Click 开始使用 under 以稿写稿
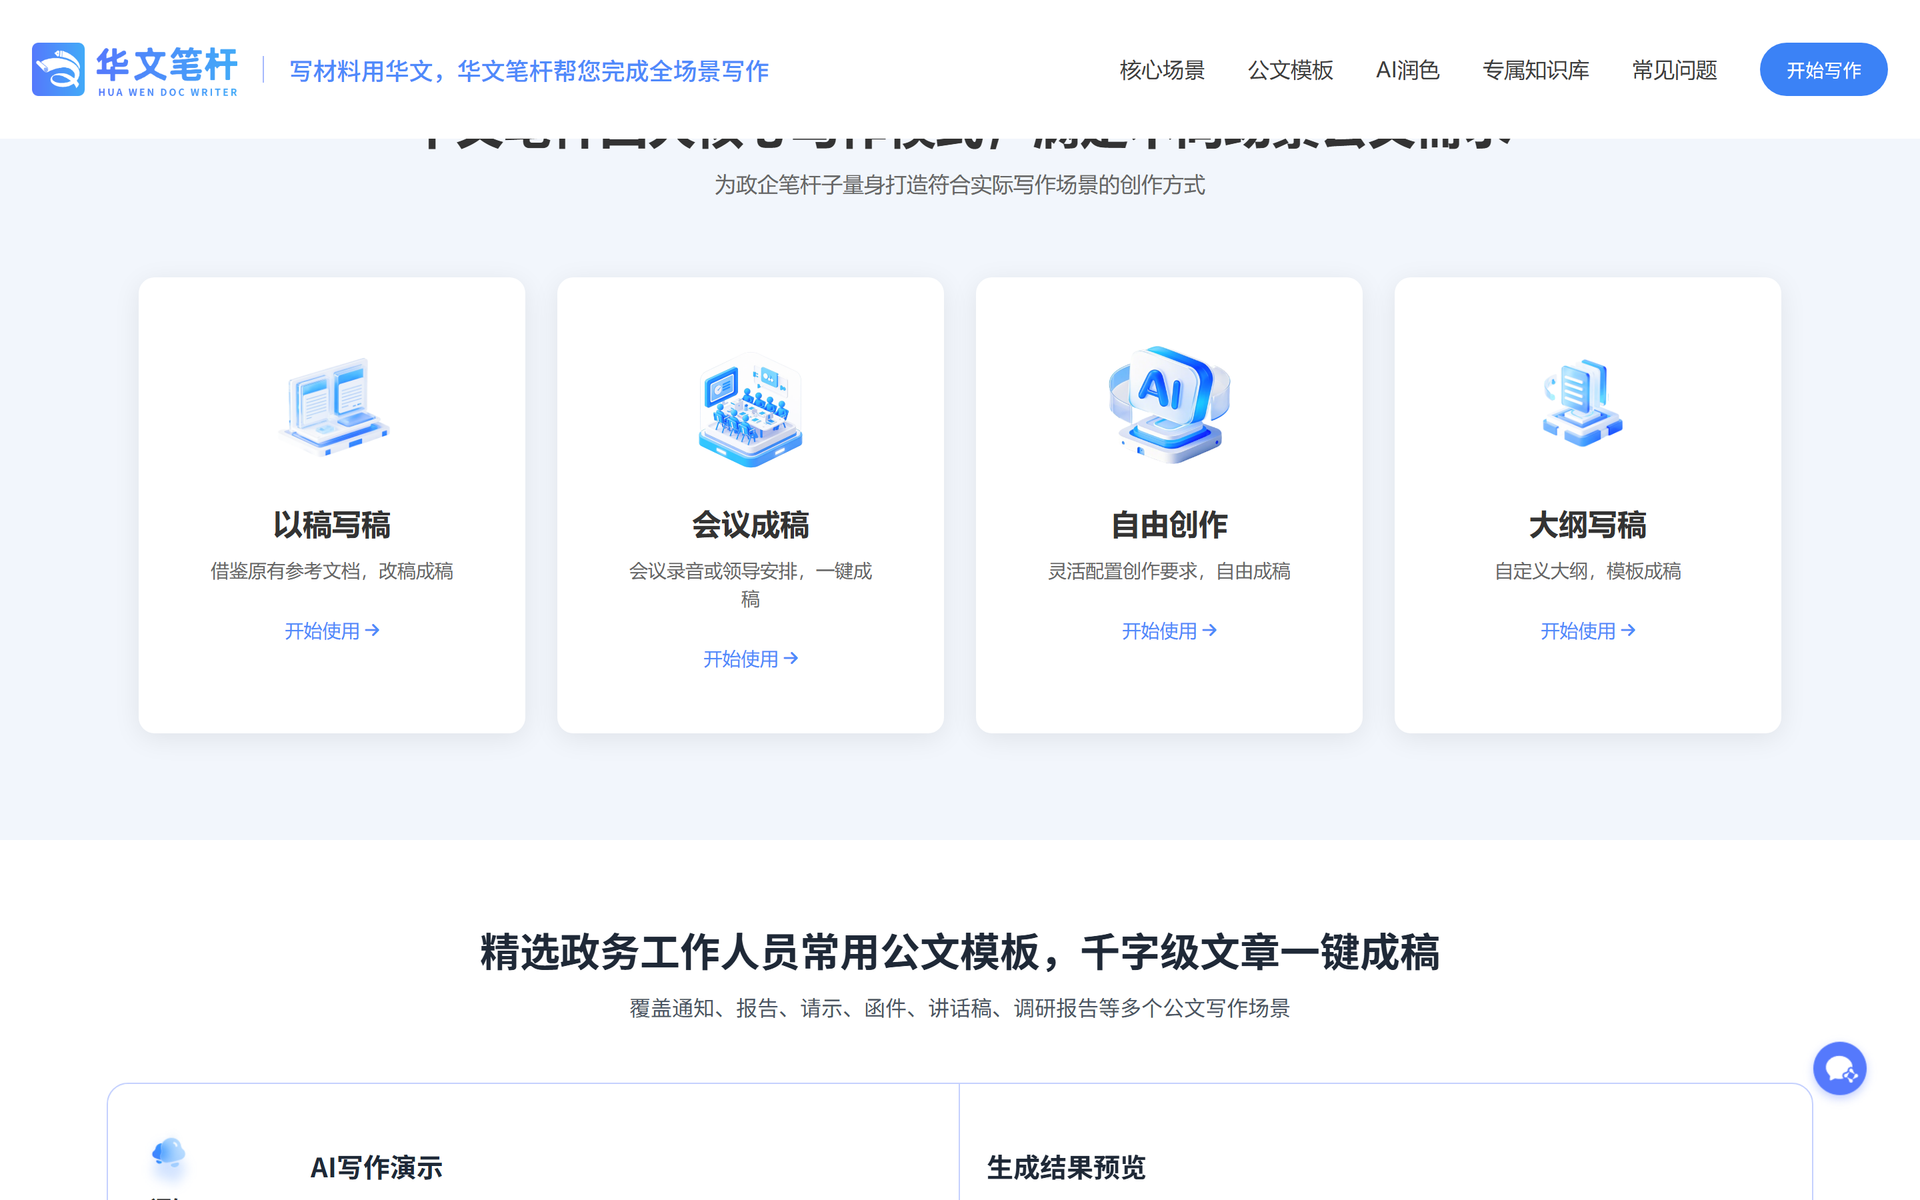Screen dimensions: 1920x1200 click(332, 631)
